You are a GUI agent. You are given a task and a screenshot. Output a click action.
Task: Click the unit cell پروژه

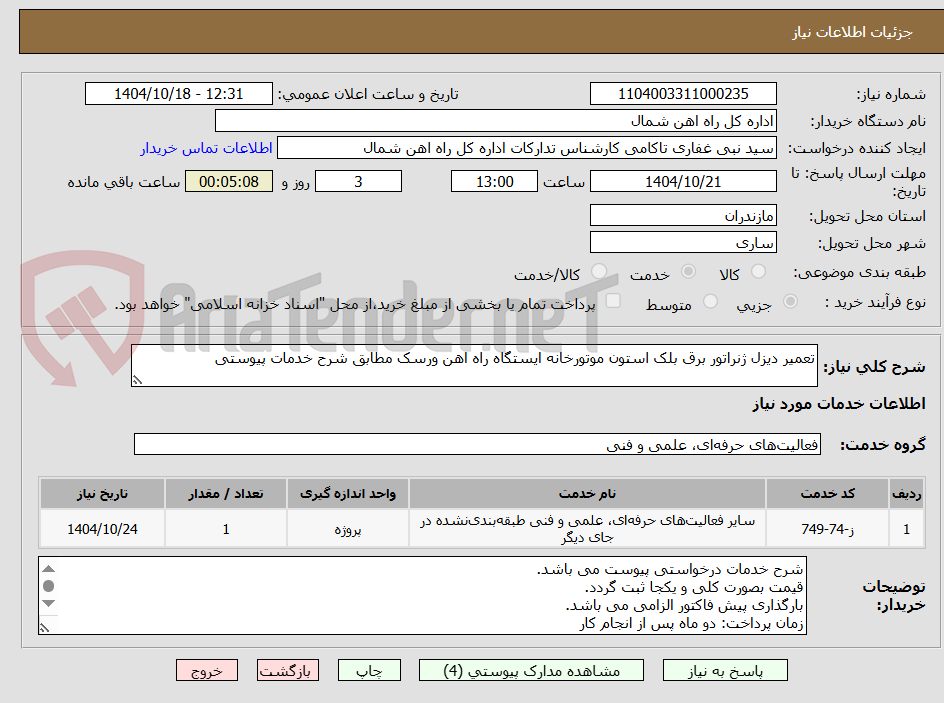pos(347,528)
